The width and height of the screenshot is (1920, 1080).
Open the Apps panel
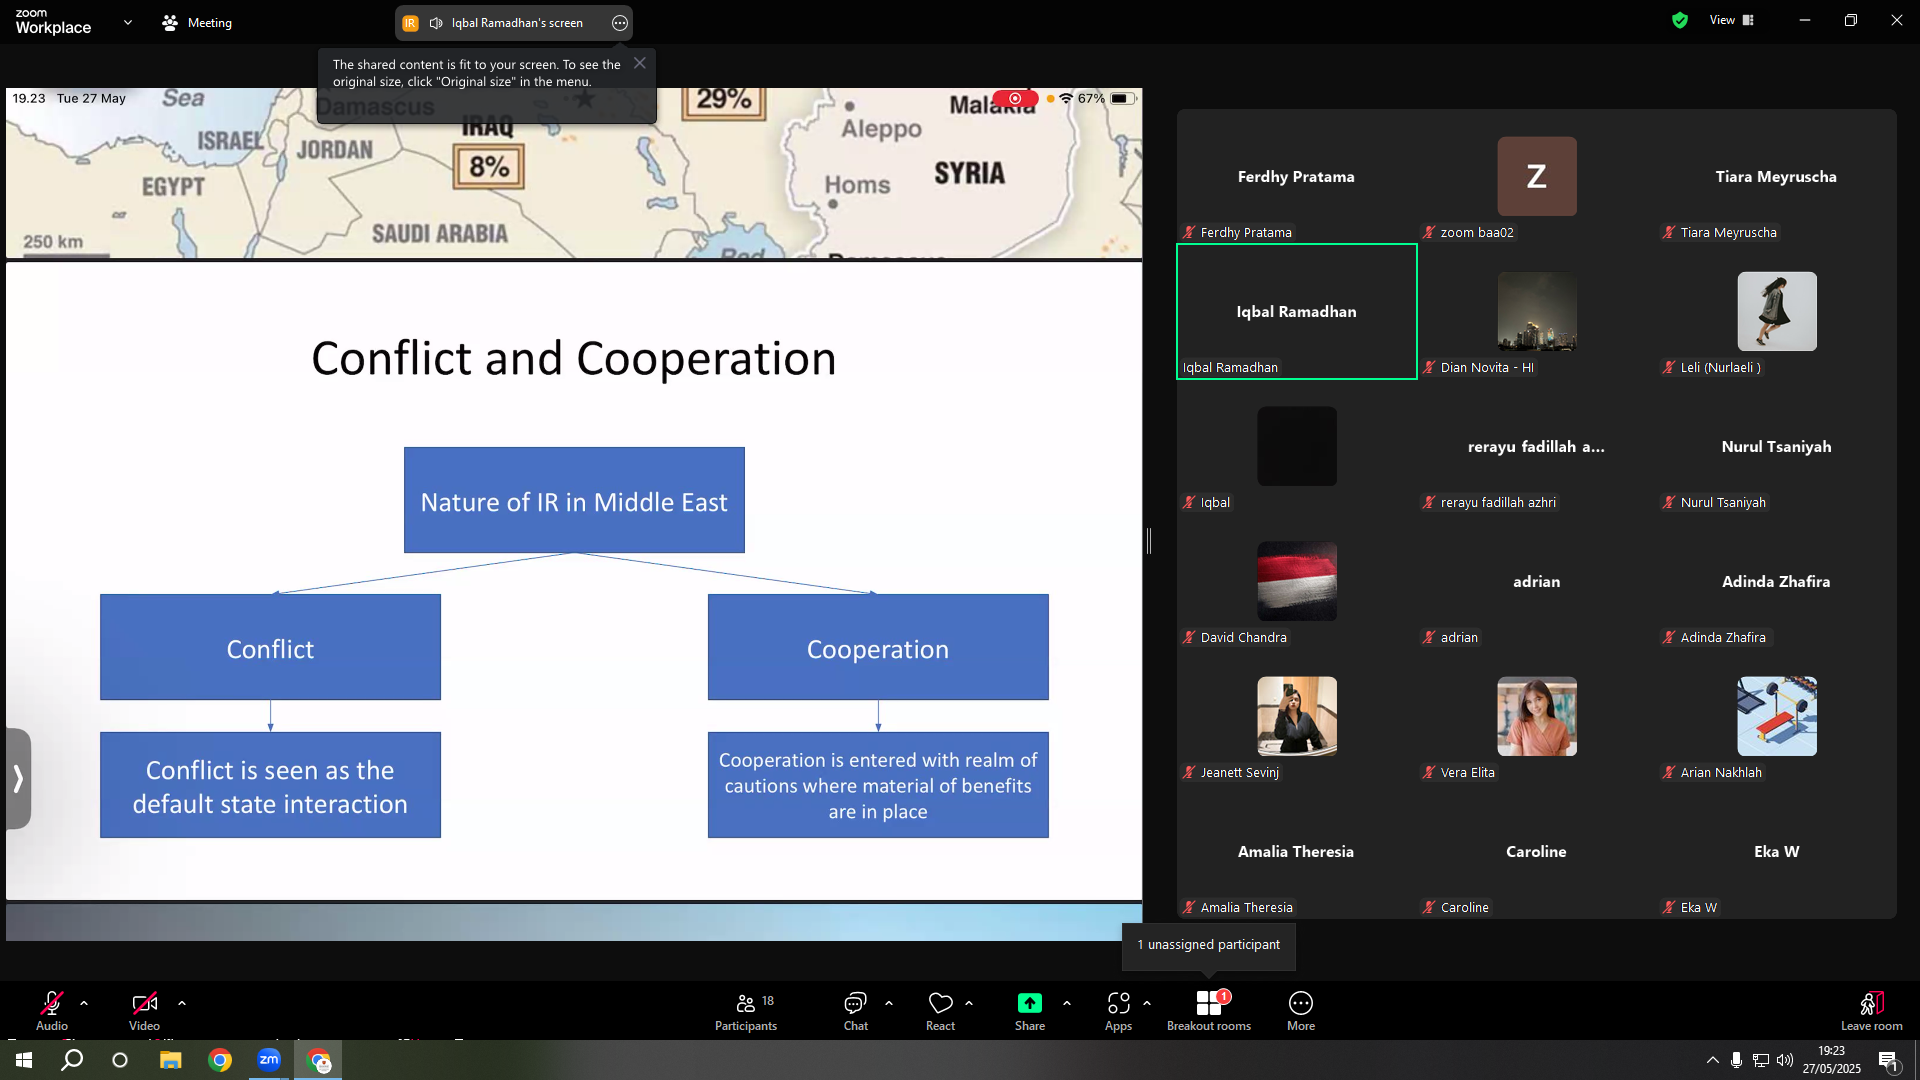(x=1119, y=1011)
